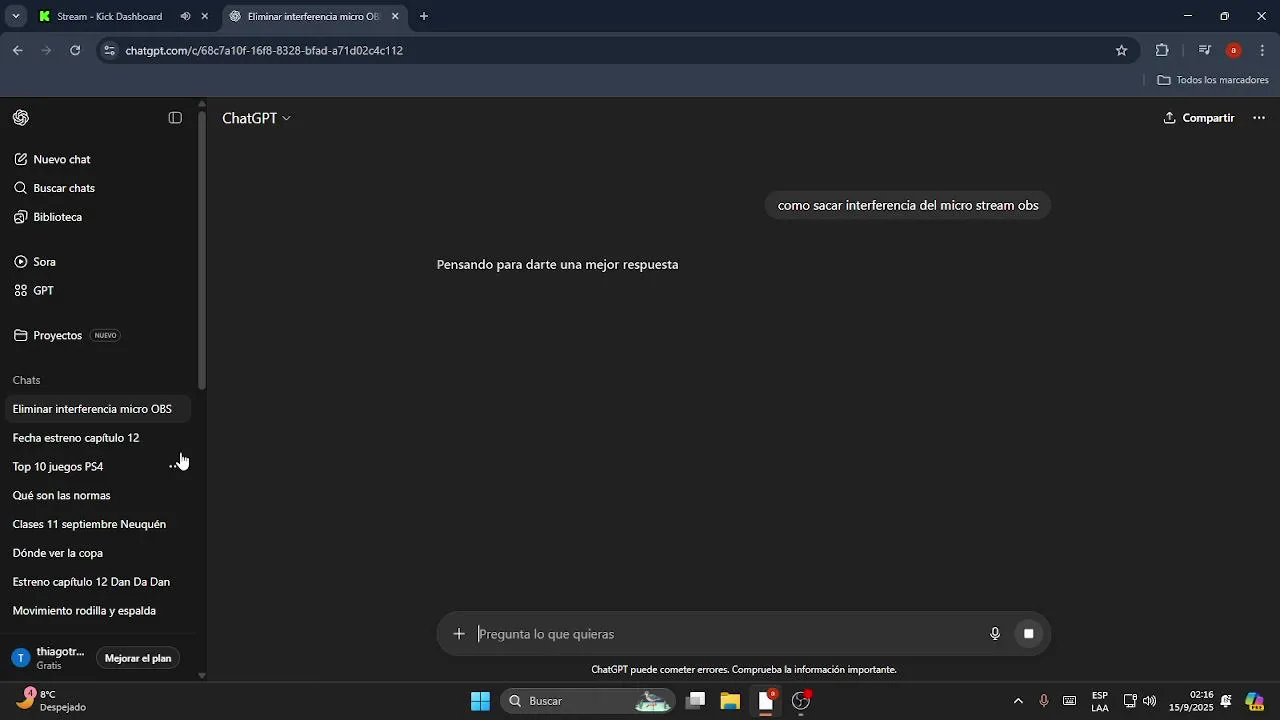This screenshot has width=1280, height=720.
Task: Open Task View on the taskbar
Action: [x=696, y=701]
